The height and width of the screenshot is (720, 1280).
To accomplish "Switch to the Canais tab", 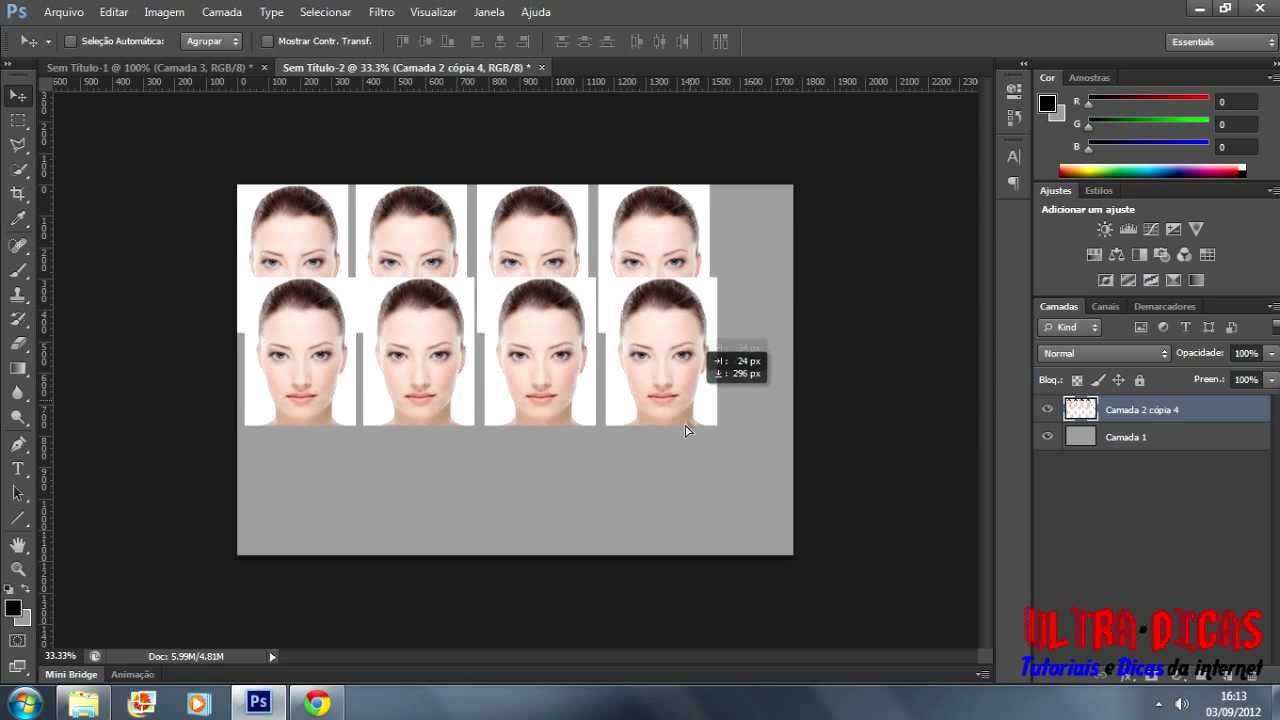I will pos(1105,306).
